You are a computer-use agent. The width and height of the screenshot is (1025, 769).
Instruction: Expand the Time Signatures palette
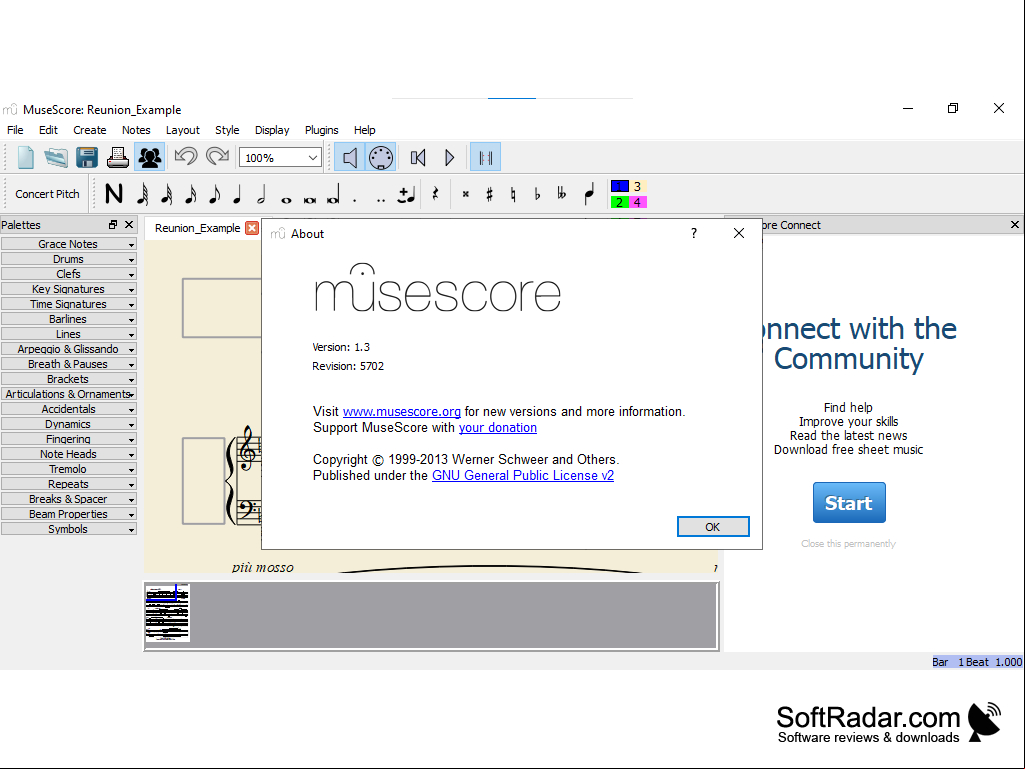click(69, 304)
